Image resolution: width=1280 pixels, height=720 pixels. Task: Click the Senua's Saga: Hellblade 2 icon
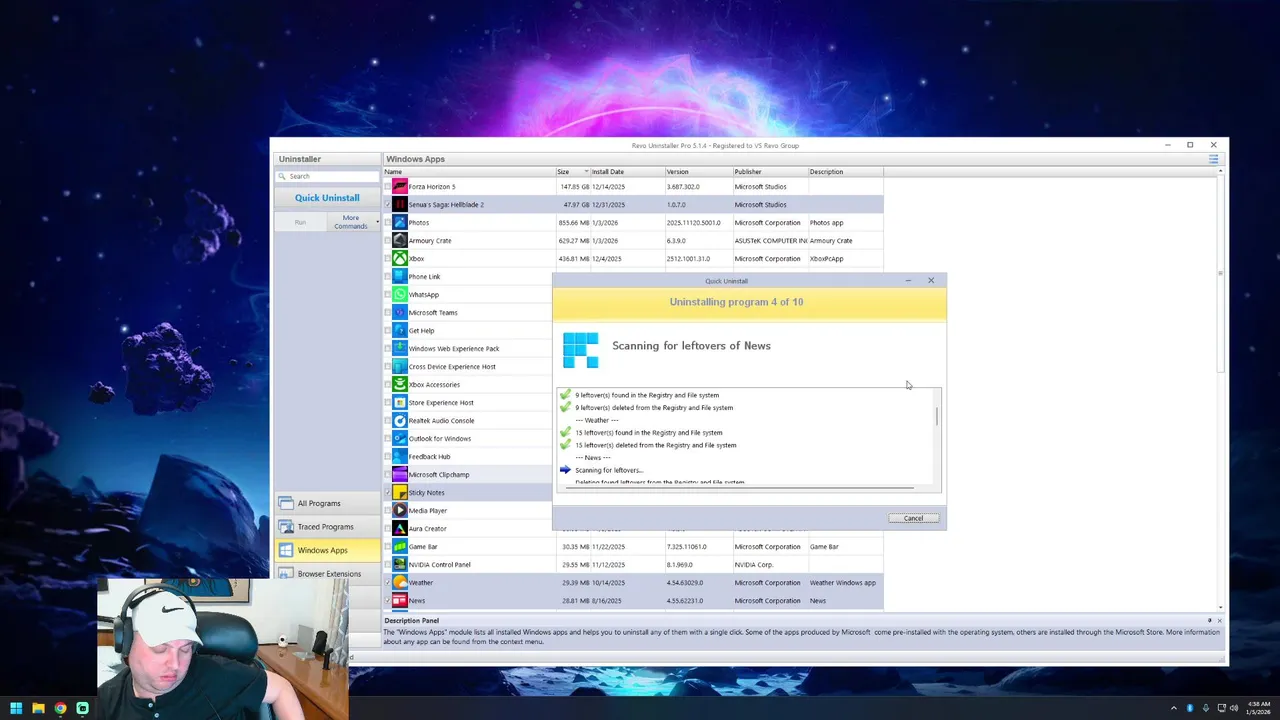[x=400, y=205]
